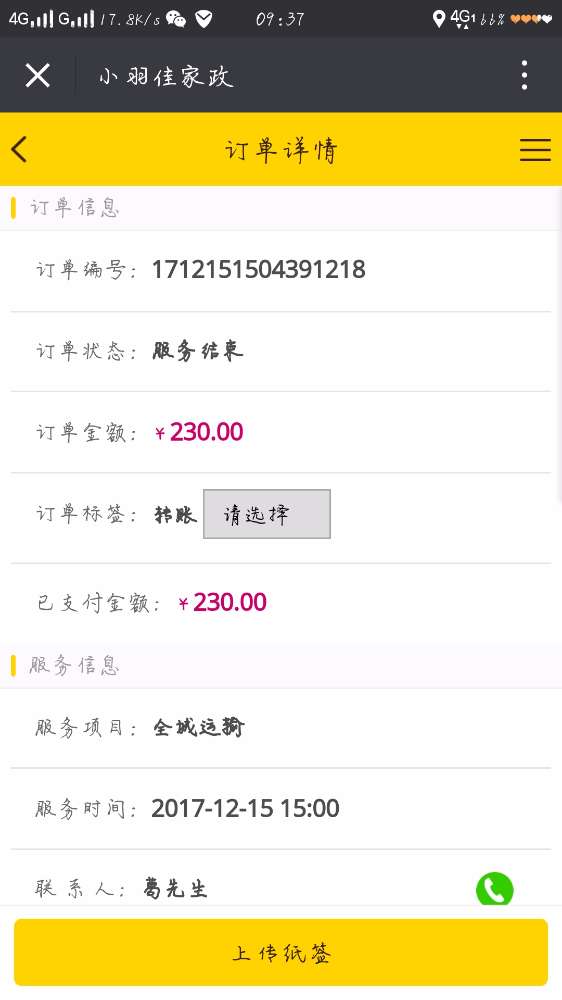Call 葛先生 using green phone icon
This screenshot has width=562, height=1000.
point(494,889)
